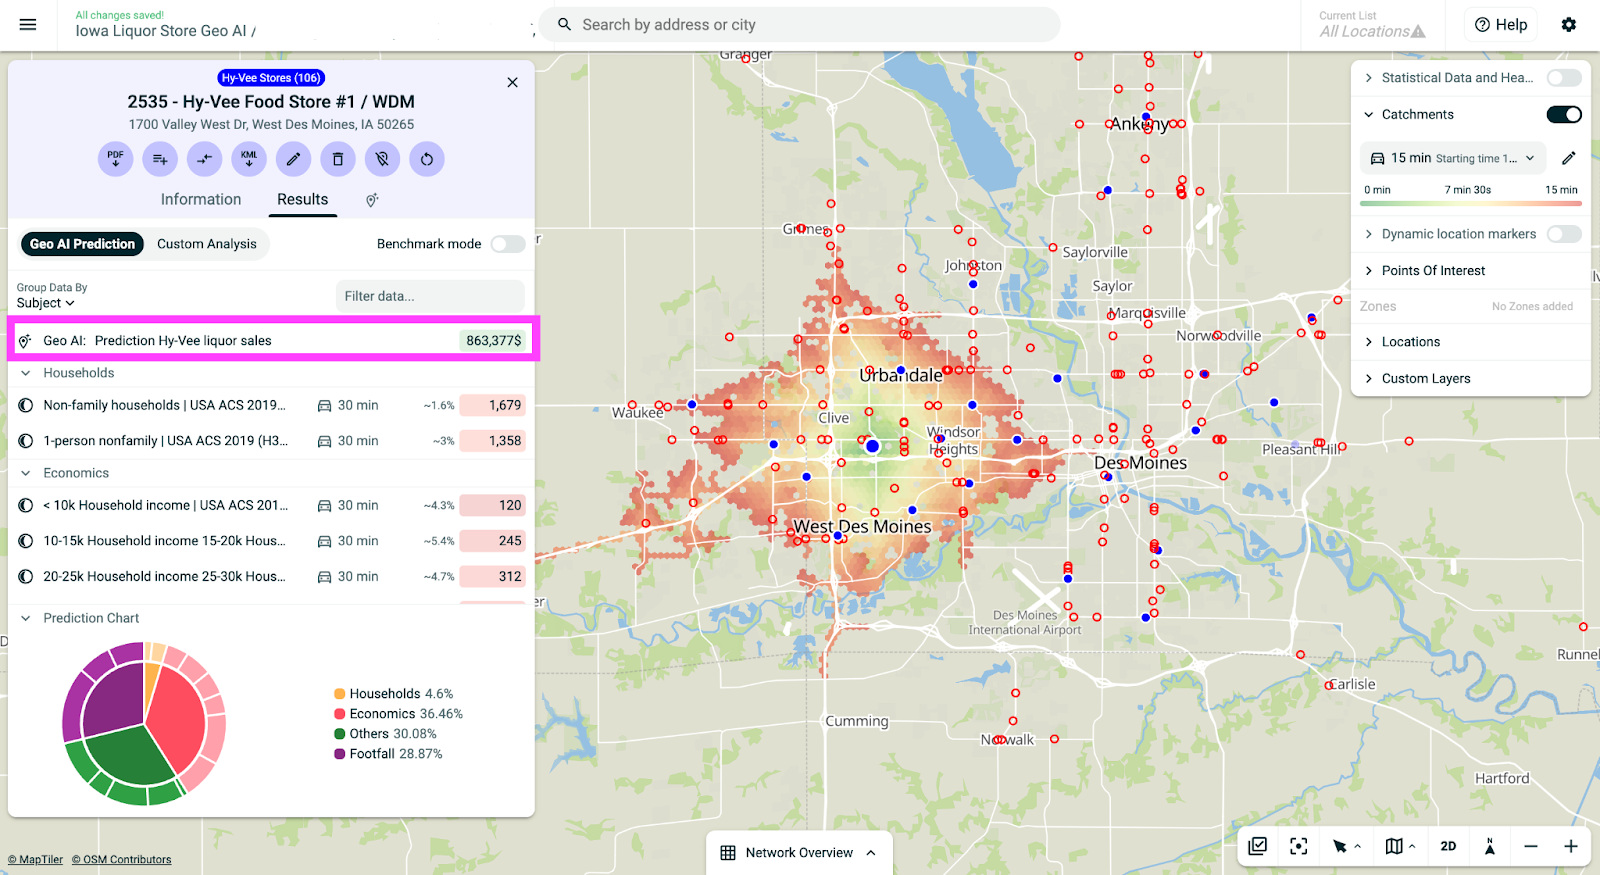Click the Filter data field

(x=430, y=296)
